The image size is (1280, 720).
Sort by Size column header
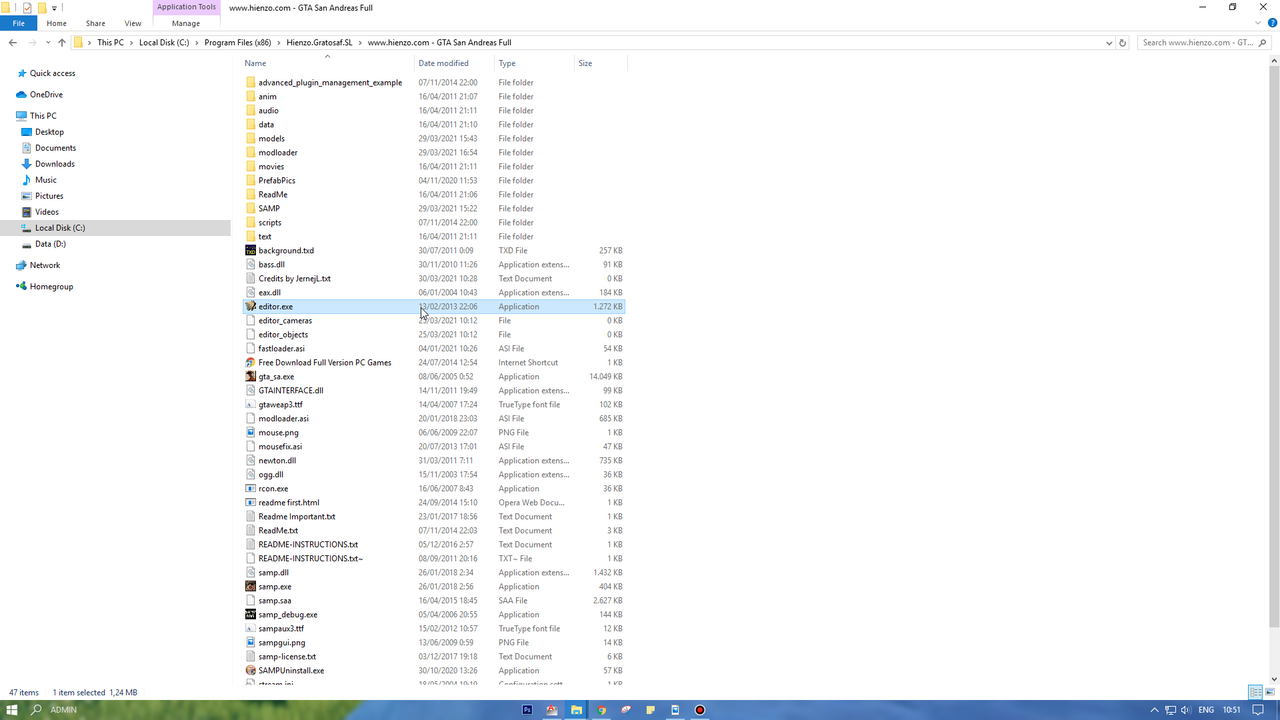coord(585,63)
